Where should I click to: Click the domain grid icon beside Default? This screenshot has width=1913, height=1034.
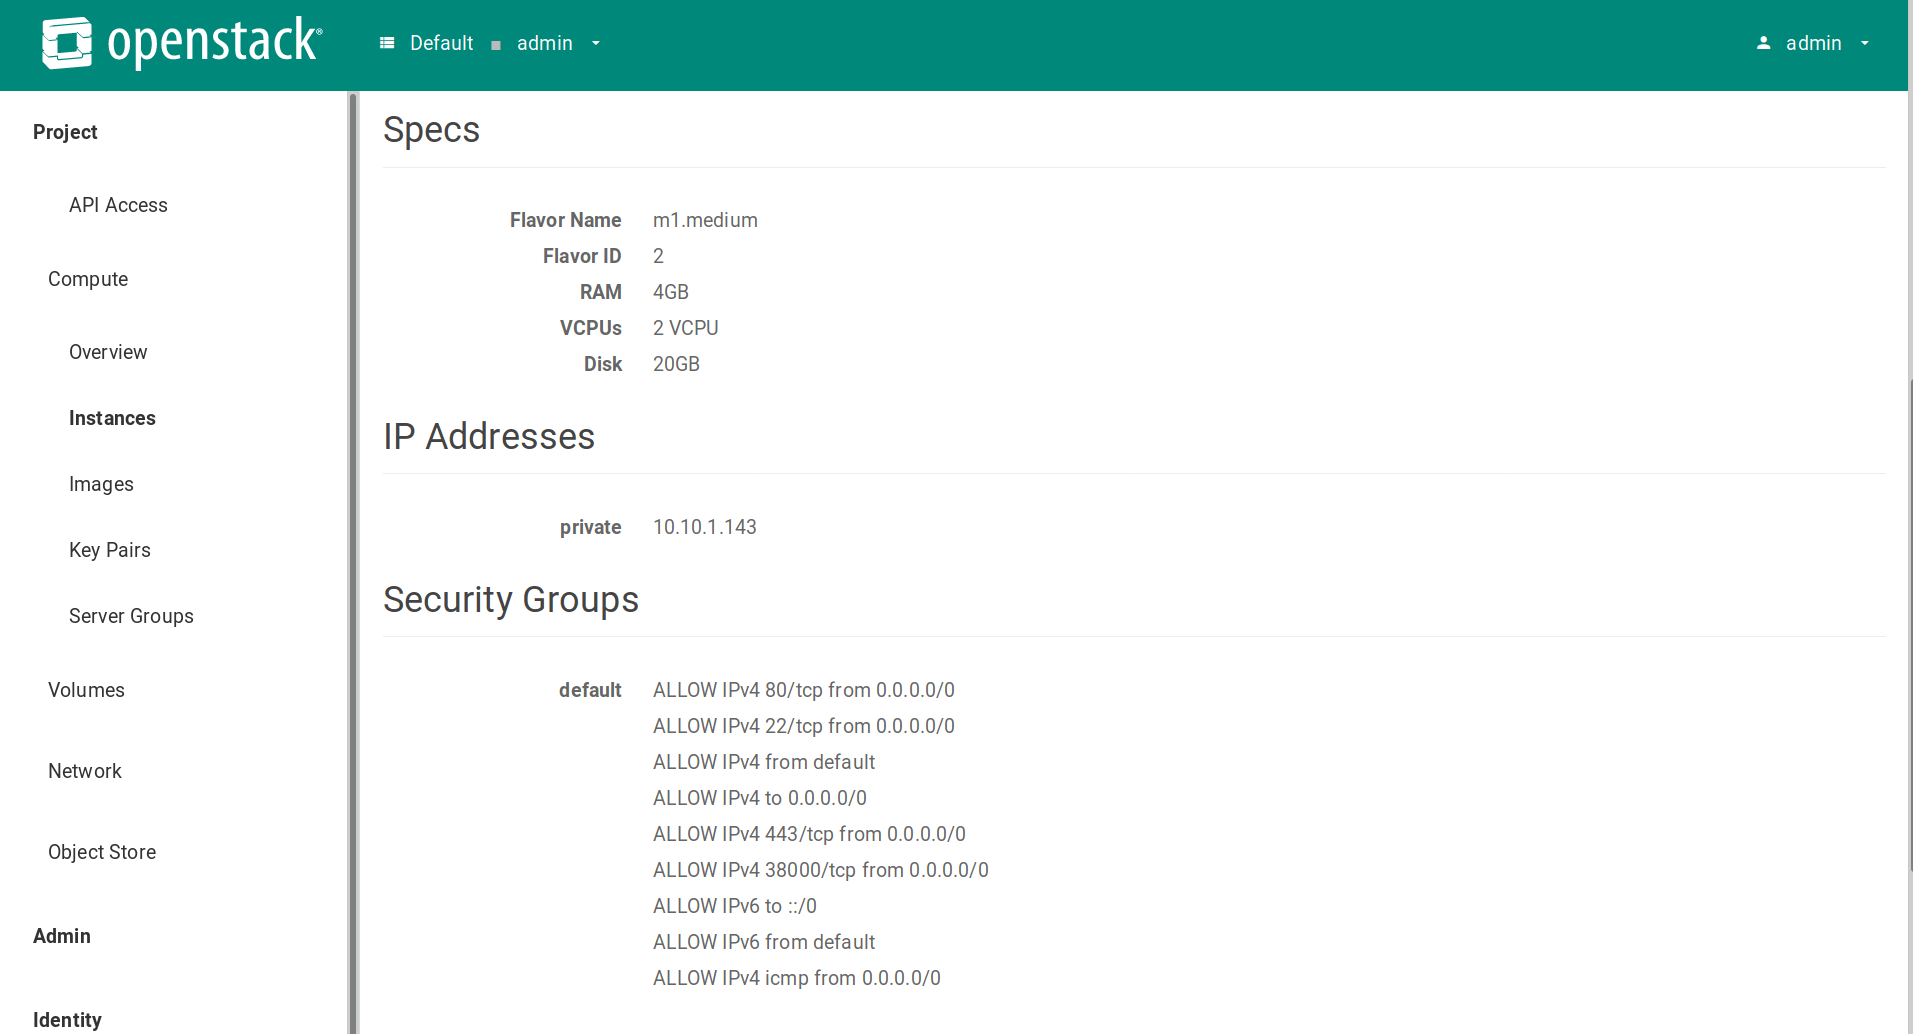pos(388,43)
